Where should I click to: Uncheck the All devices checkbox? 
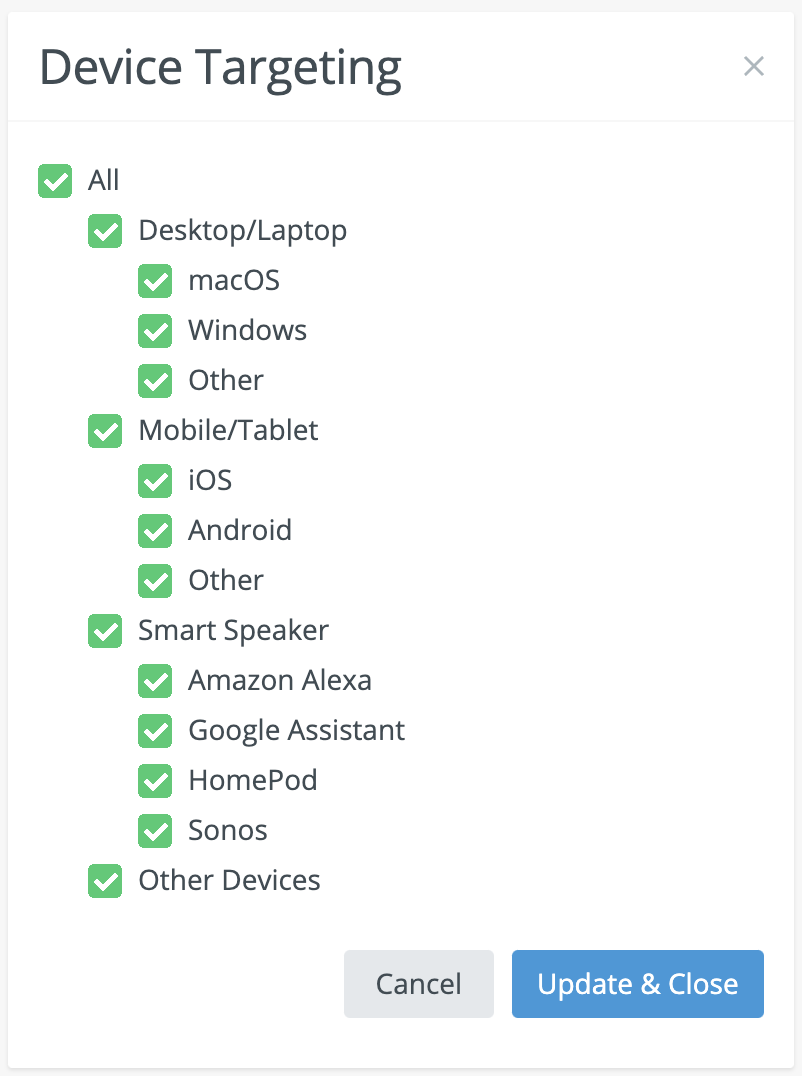tap(55, 181)
